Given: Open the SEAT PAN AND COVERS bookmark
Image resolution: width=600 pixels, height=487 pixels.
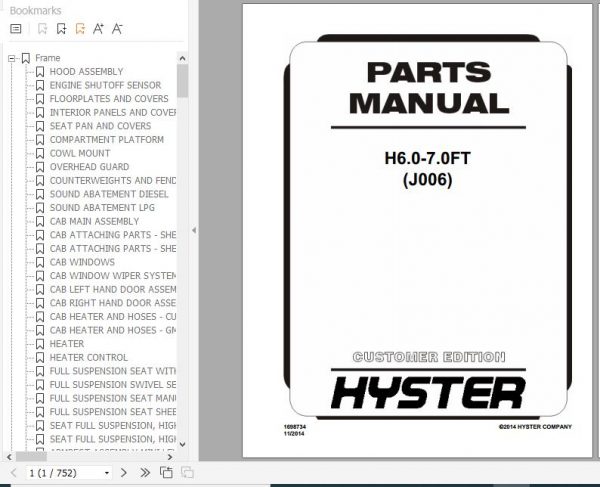Looking at the screenshot, I should 100,126.
